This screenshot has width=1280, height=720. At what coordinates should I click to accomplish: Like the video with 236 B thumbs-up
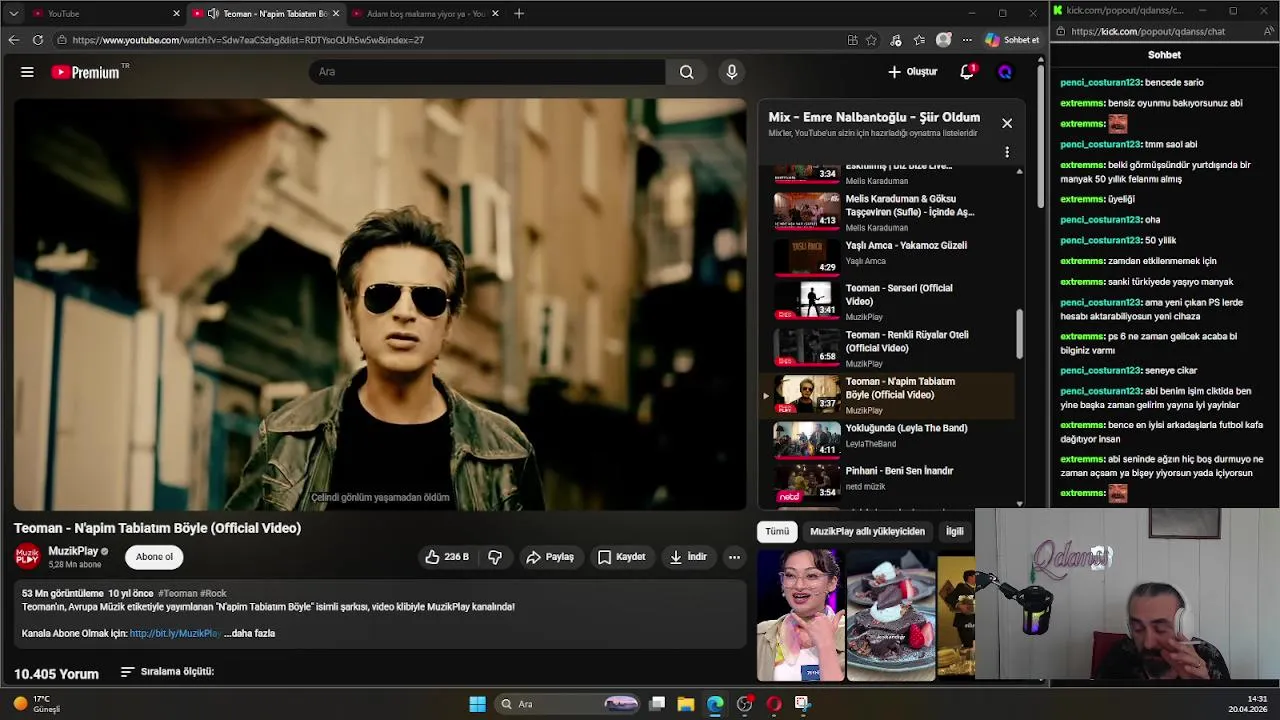click(x=446, y=557)
